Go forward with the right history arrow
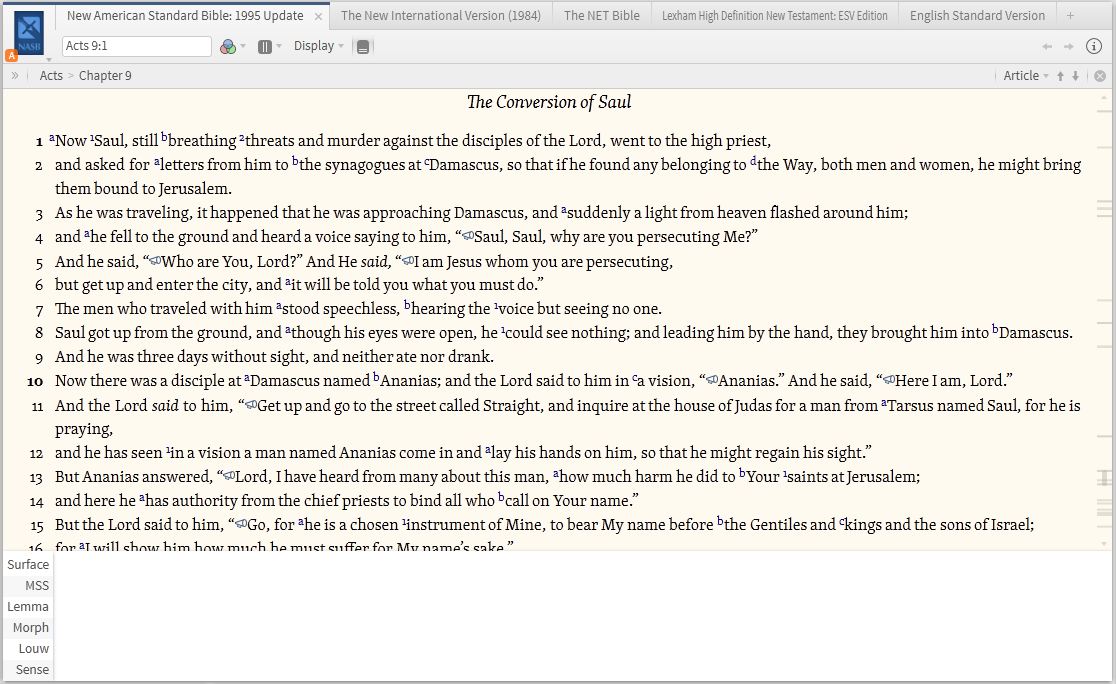 (x=1068, y=46)
